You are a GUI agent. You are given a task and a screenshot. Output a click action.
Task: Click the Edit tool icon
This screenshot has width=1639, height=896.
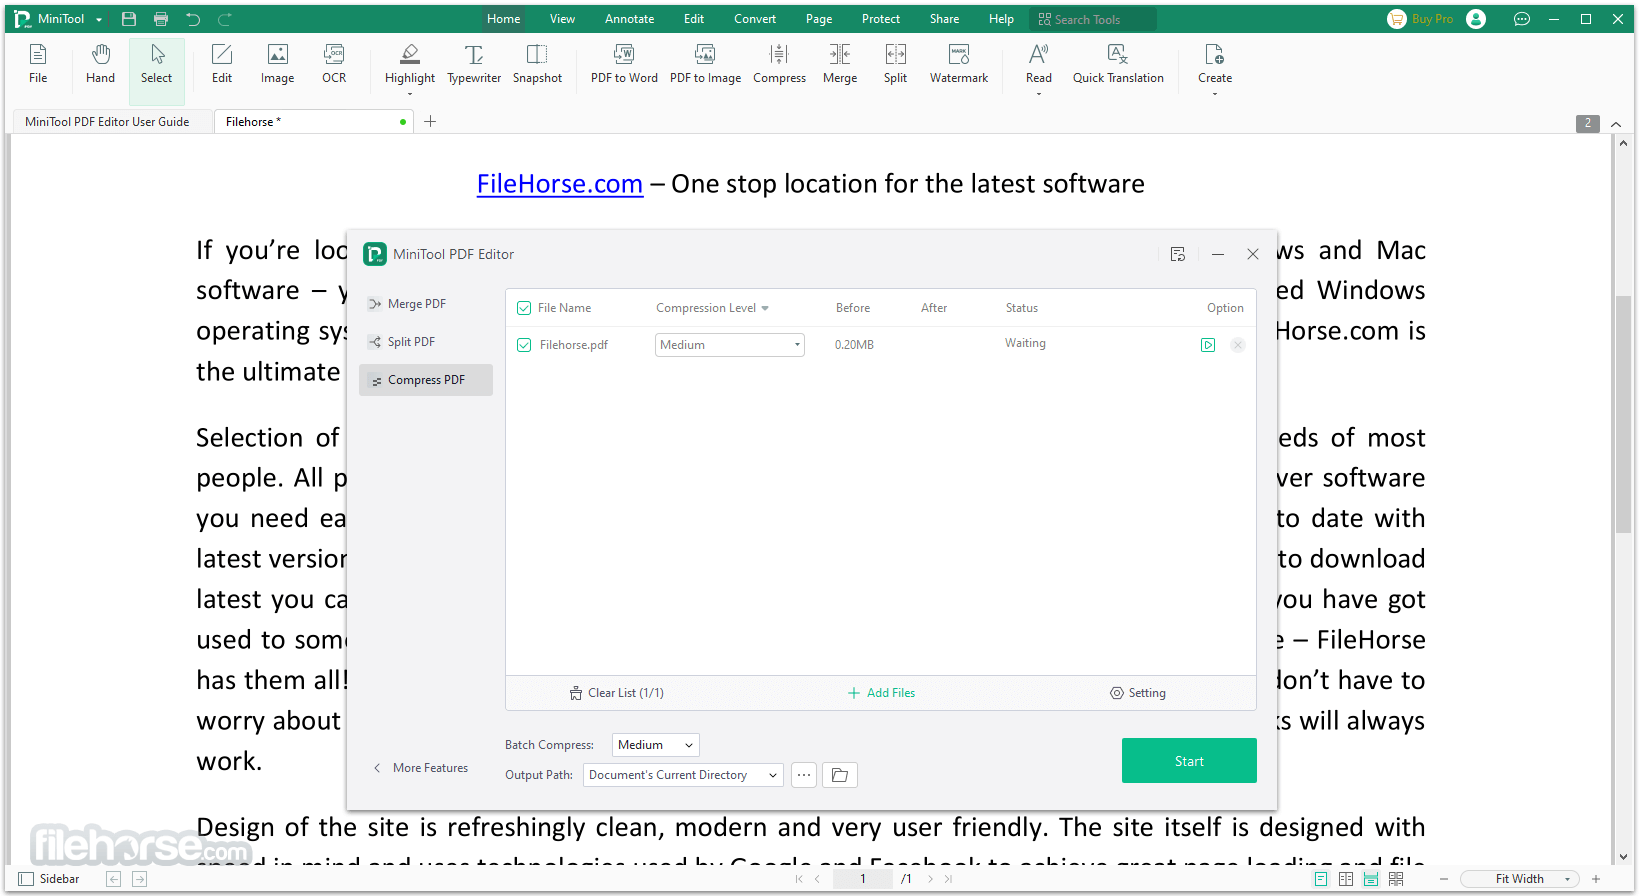coord(222,64)
